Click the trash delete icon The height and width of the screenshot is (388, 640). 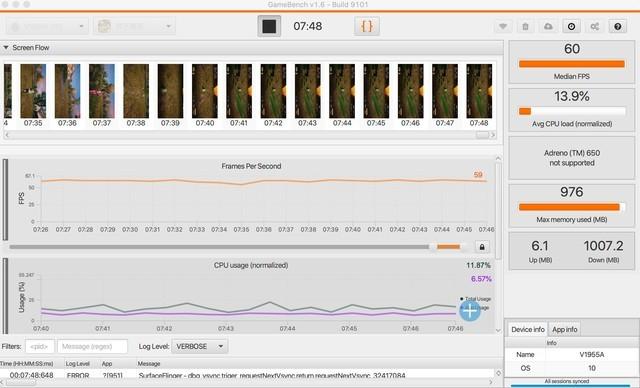(525, 27)
